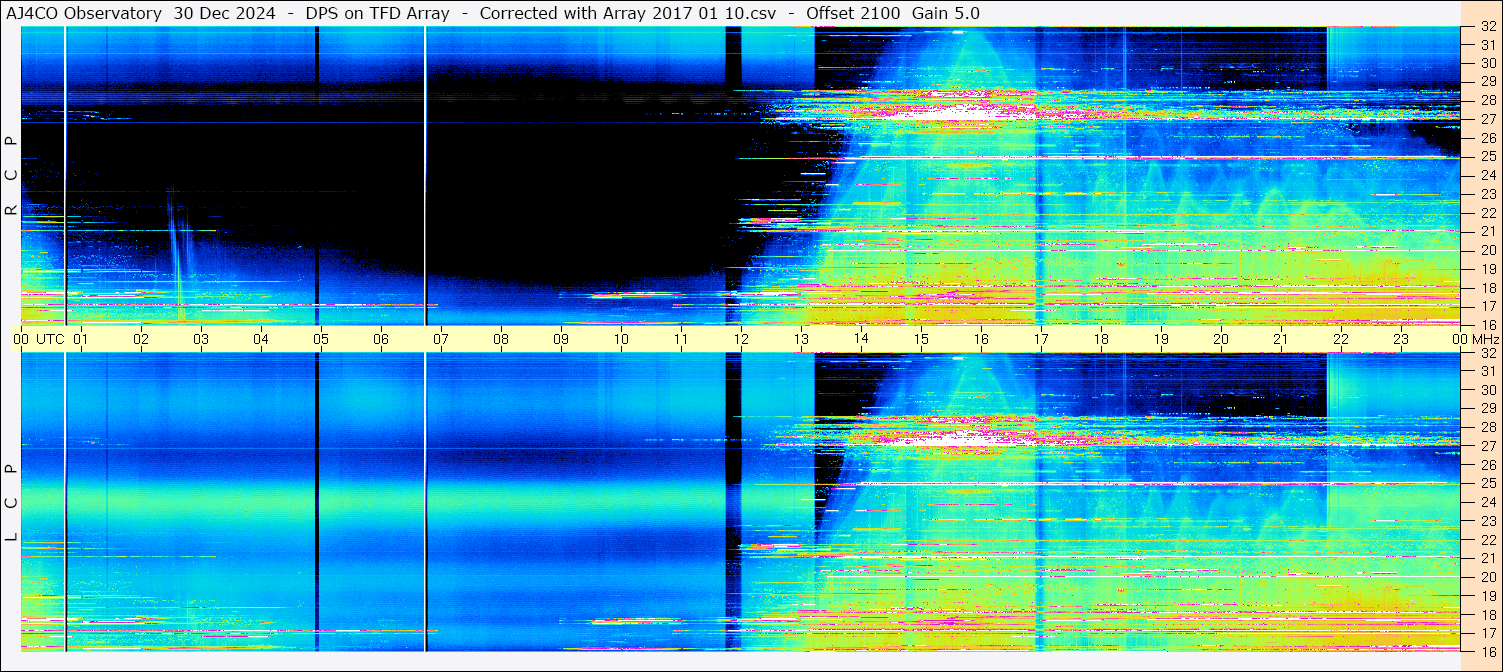This screenshot has width=1503, height=672.
Task: Select the 16 hour tick on the time axis
Action: tap(981, 339)
